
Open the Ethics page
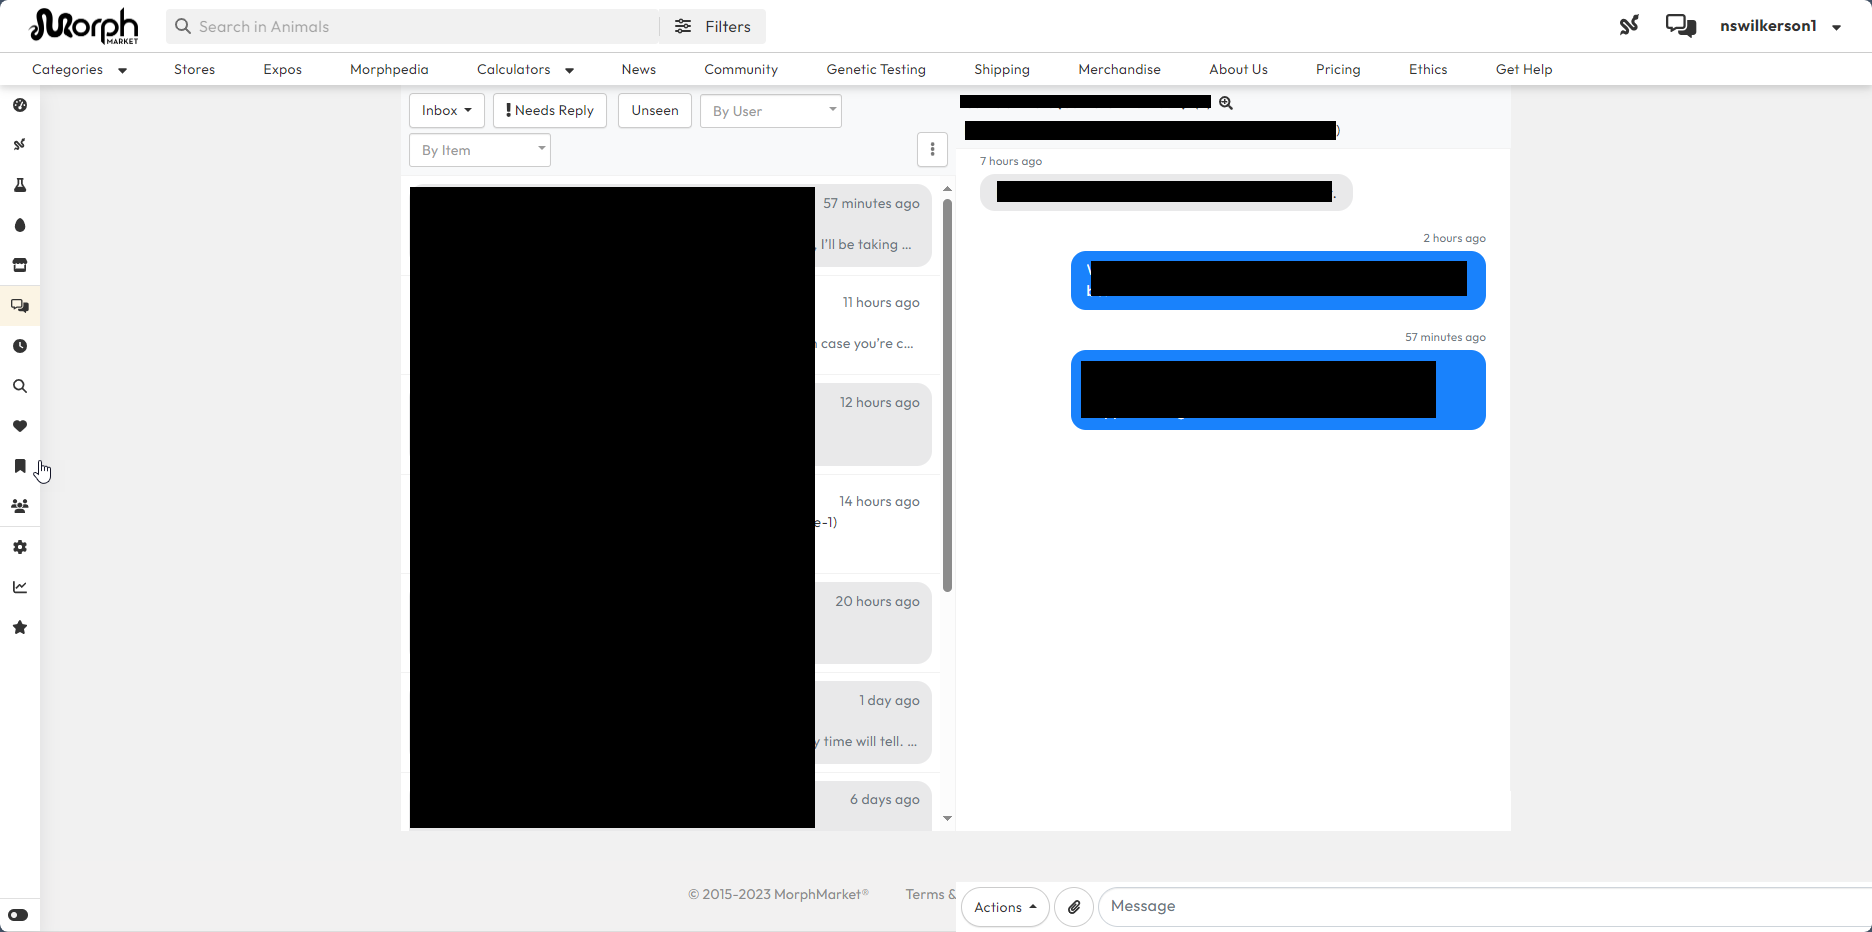click(x=1428, y=69)
